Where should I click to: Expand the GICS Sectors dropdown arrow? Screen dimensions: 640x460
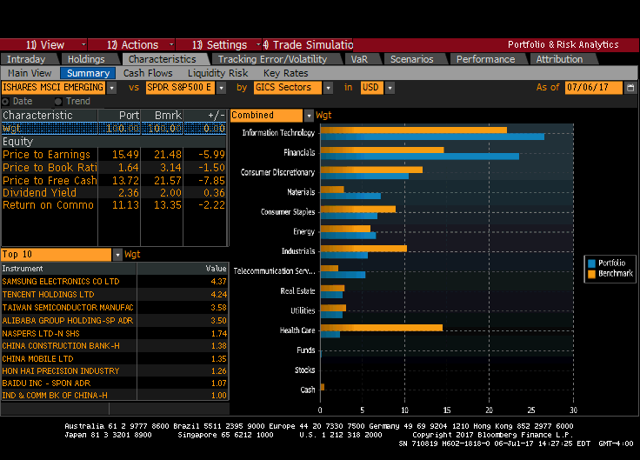click(x=328, y=88)
